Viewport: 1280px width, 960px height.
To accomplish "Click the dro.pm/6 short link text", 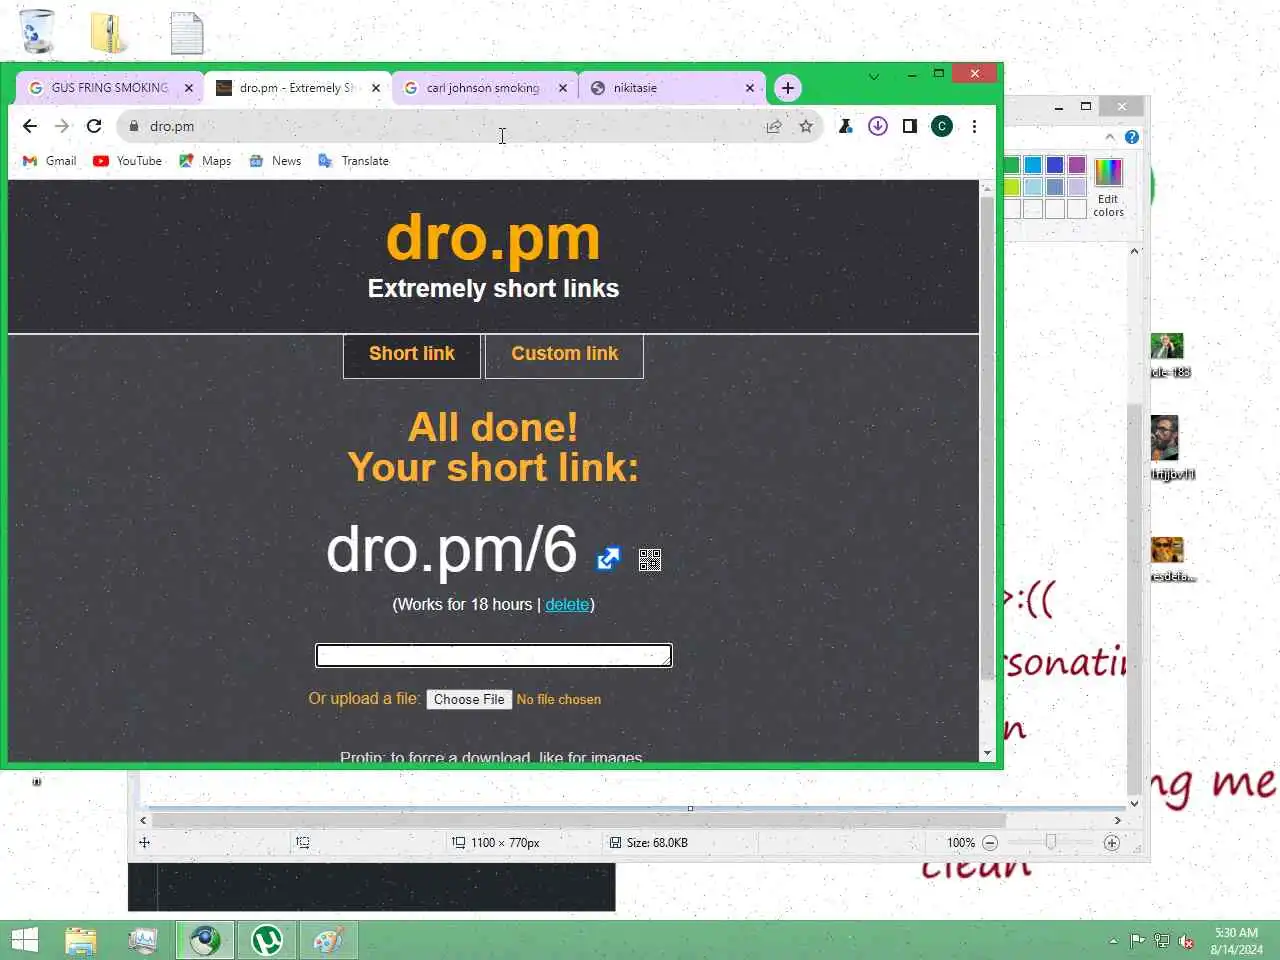I will [x=452, y=550].
